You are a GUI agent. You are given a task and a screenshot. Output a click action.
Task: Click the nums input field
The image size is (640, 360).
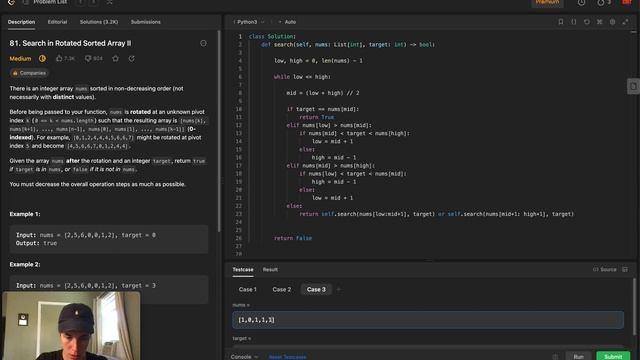[x=428, y=320]
